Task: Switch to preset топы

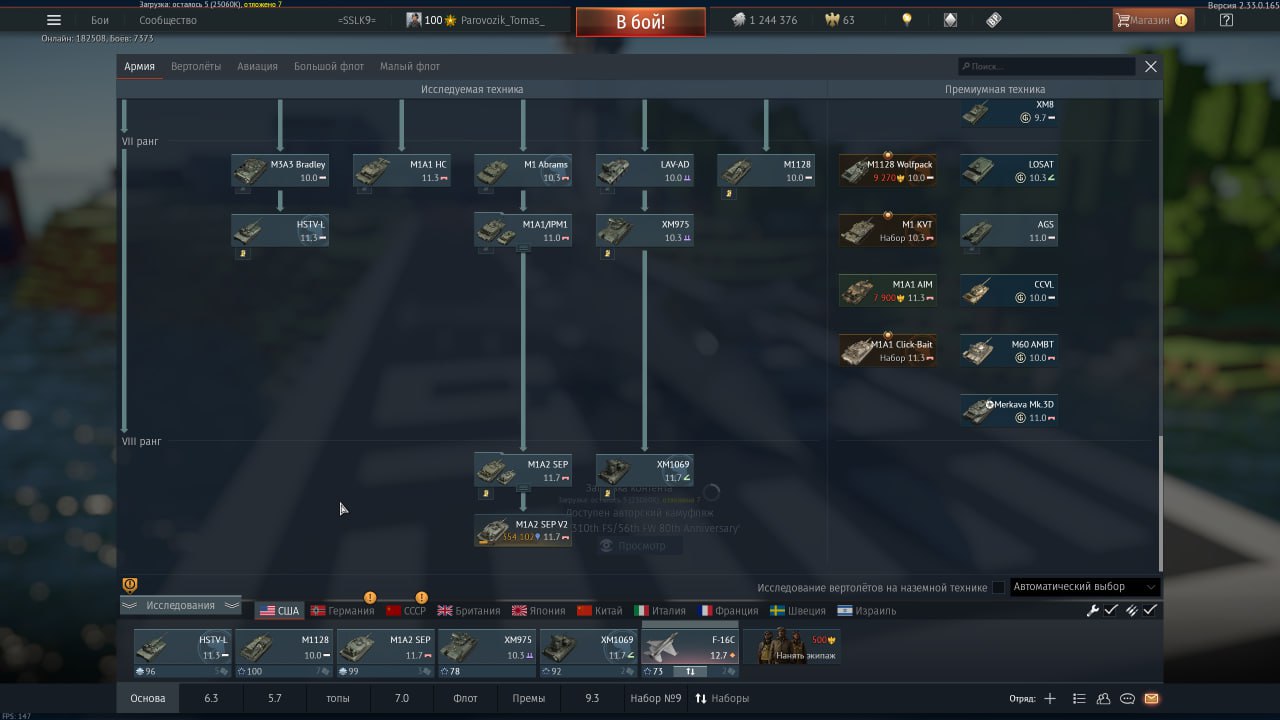Action: [x=338, y=698]
